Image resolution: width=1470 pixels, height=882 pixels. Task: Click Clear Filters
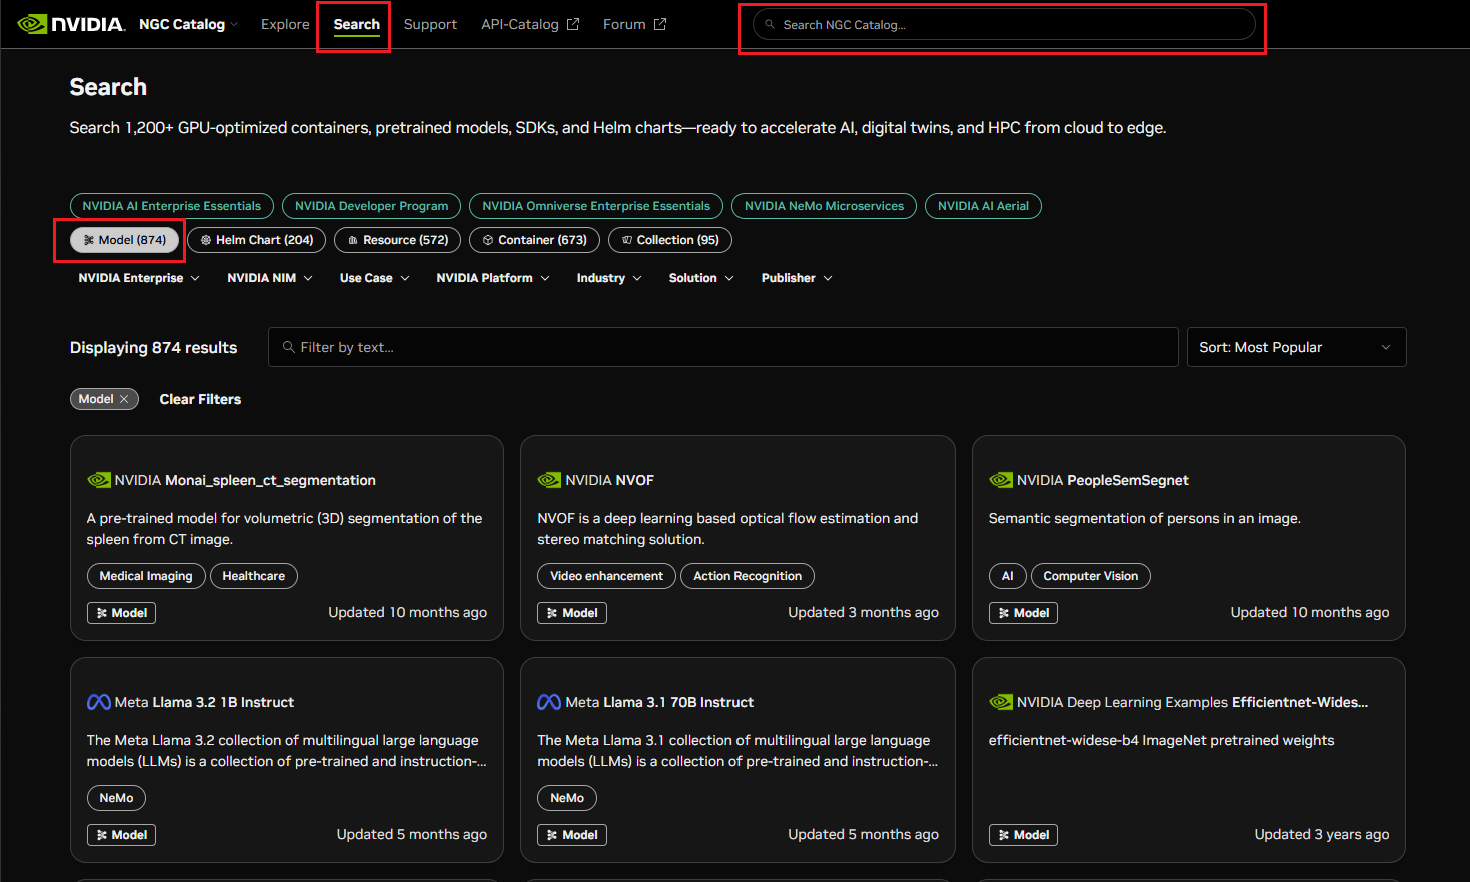click(200, 399)
